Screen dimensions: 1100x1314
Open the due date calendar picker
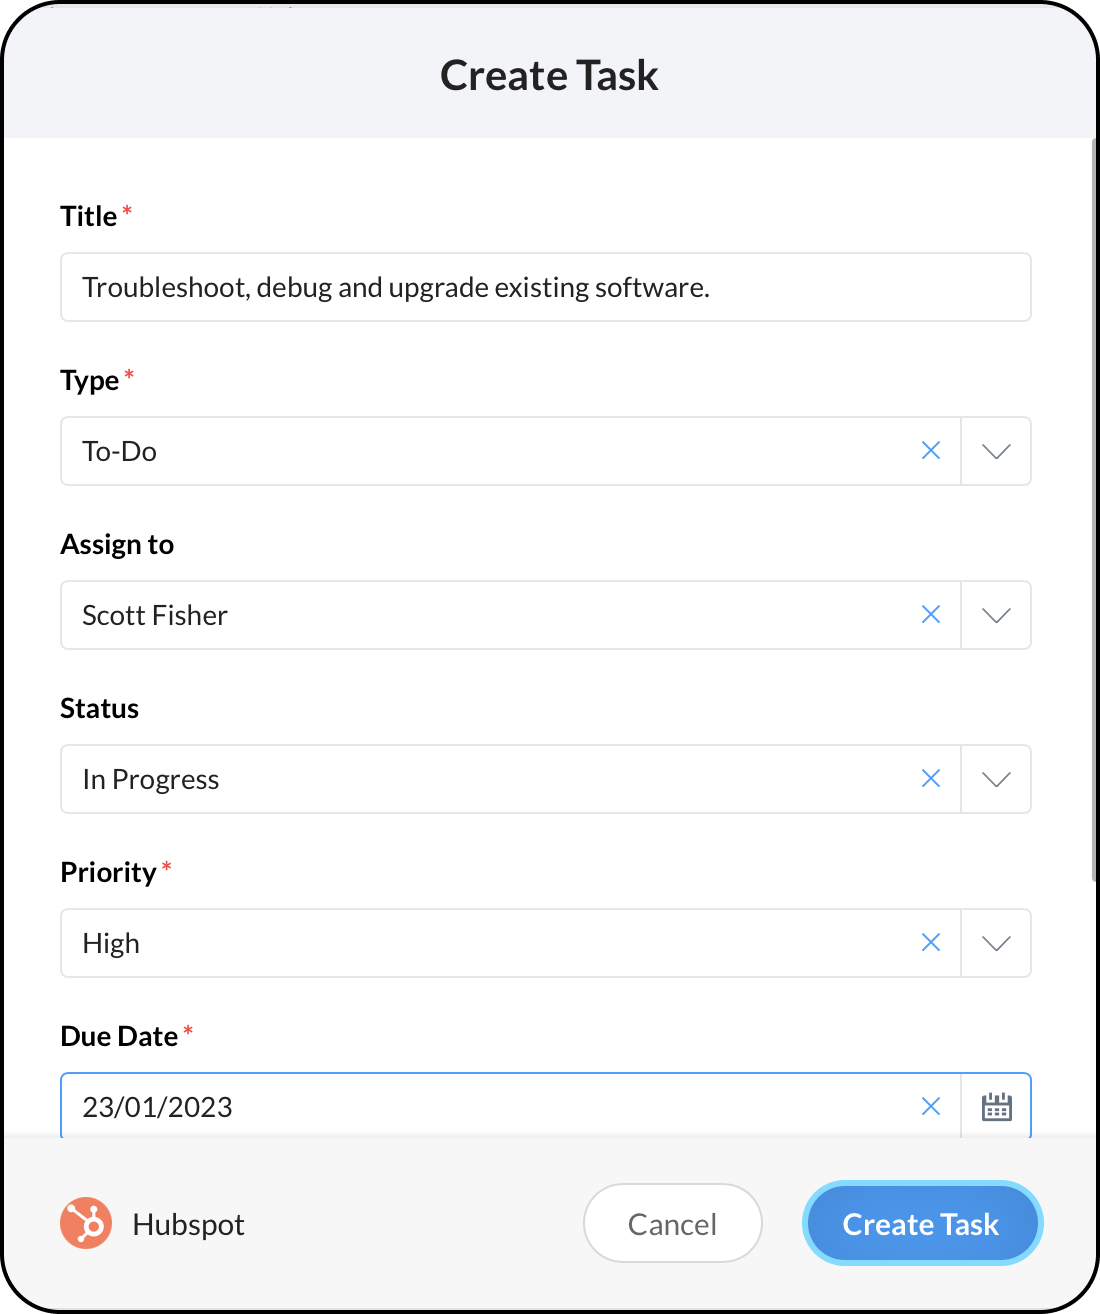click(996, 1106)
